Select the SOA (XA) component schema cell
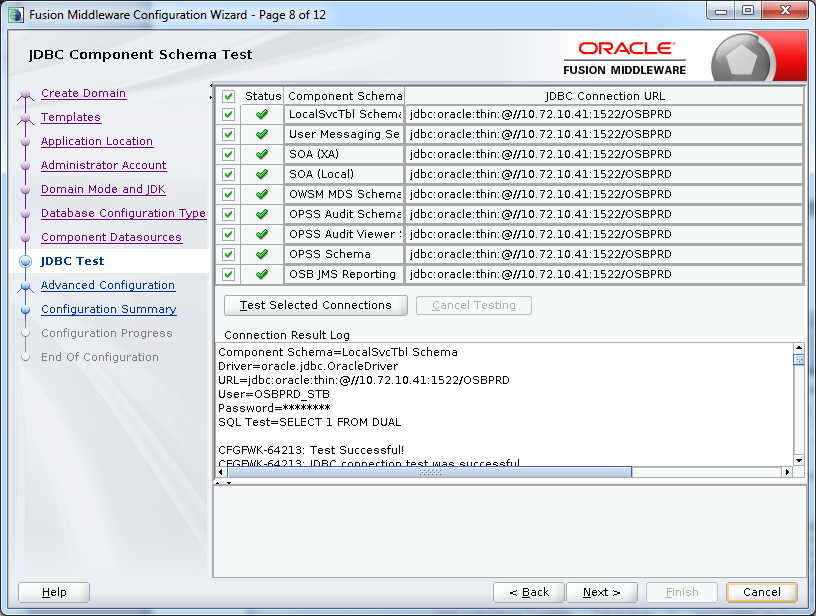The height and width of the screenshot is (616, 816). coord(345,155)
